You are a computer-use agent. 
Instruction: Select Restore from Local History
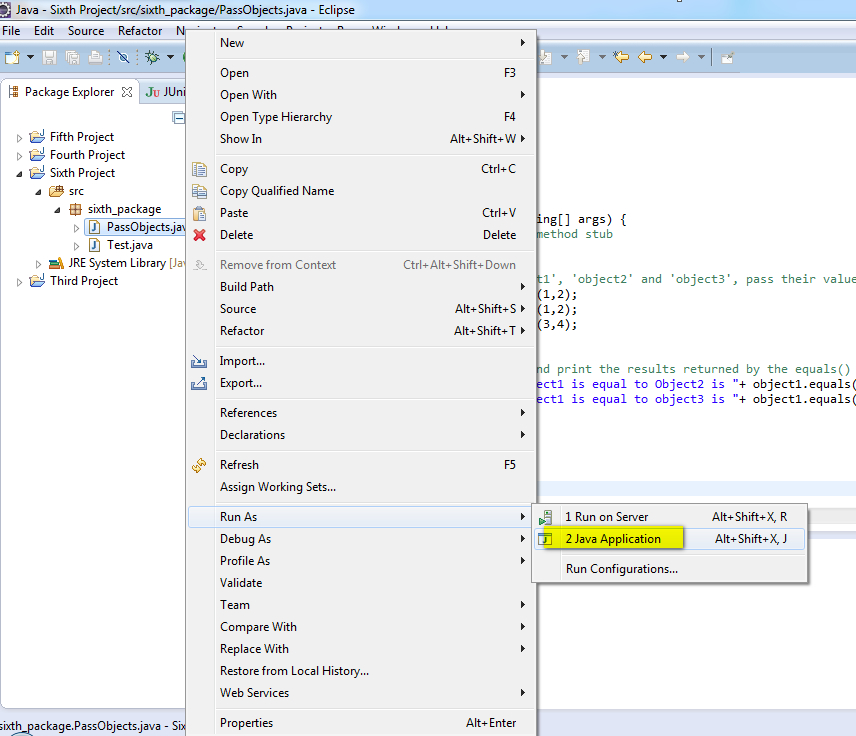tap(361, 670)
